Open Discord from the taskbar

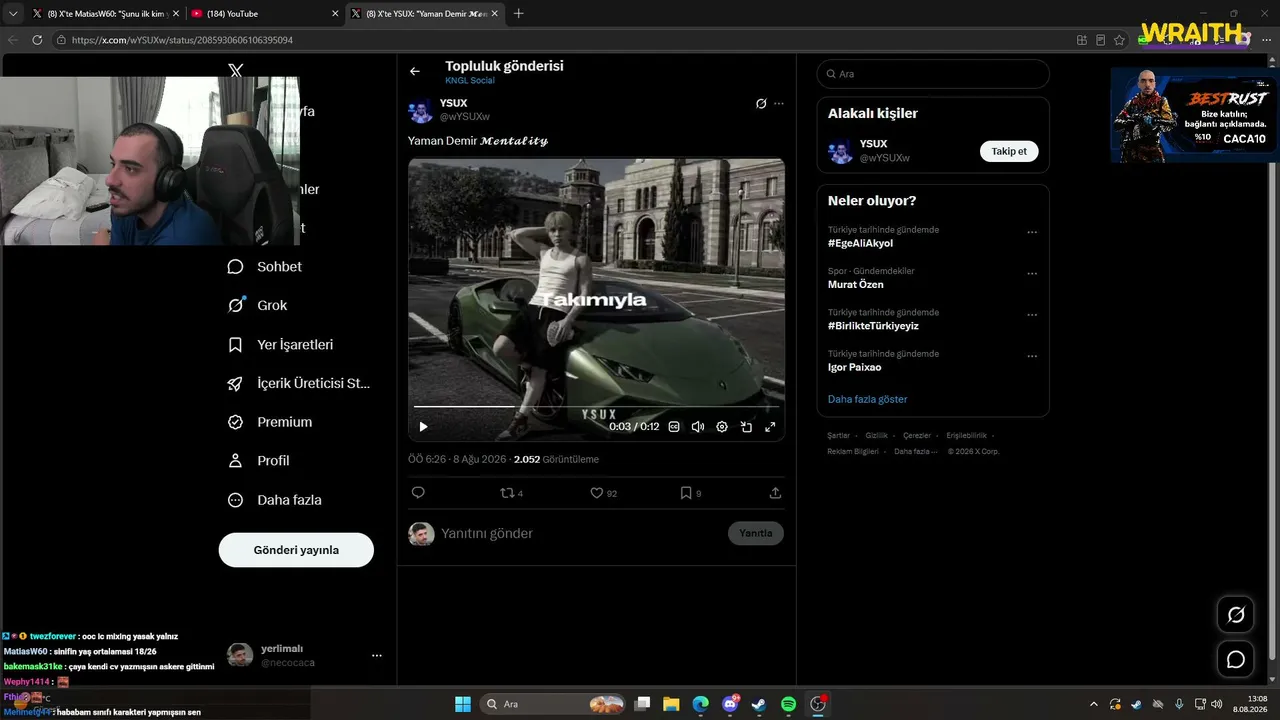tap(730, 704)
